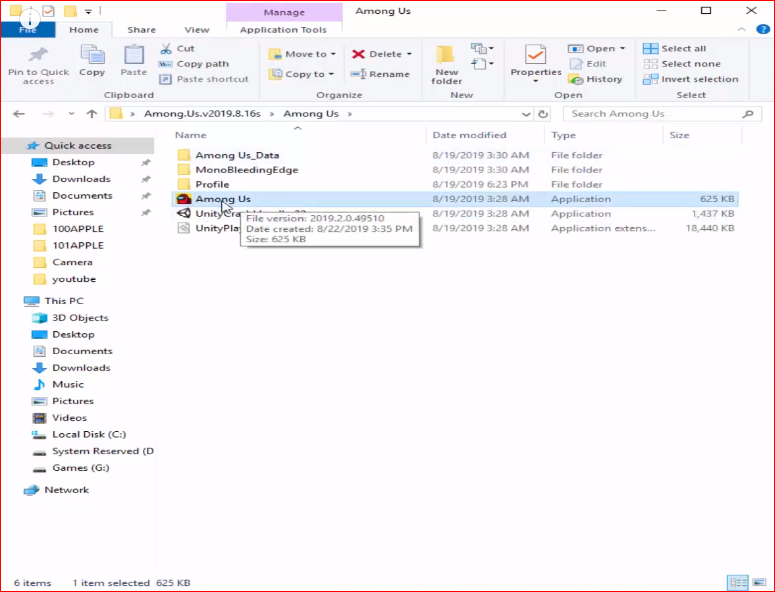Sort by Size column header

(x=679, y=135)
